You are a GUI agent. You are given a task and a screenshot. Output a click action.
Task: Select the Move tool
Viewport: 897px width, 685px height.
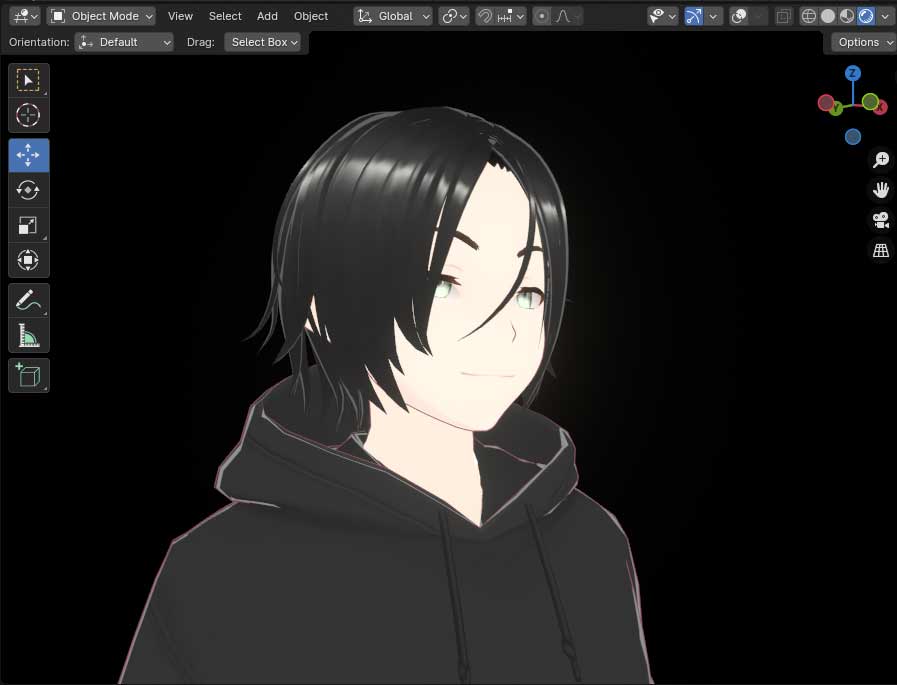coord(28,155)
